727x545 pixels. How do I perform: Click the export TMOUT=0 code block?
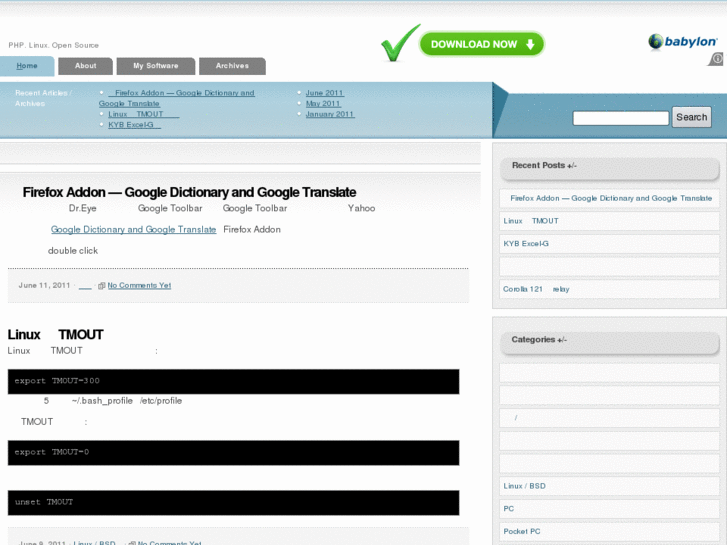coord(233,453)
